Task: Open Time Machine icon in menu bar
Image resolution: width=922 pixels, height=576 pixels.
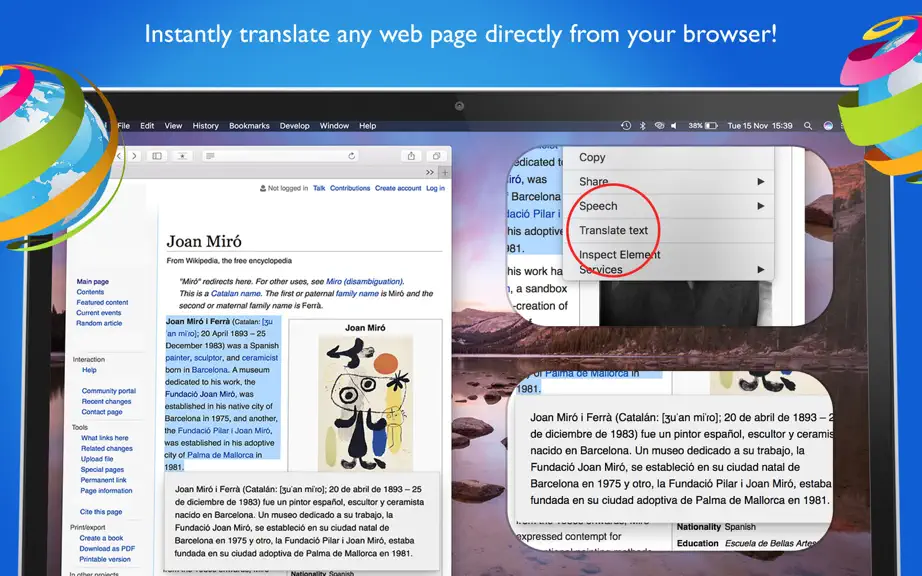Action: pos(626,126)
